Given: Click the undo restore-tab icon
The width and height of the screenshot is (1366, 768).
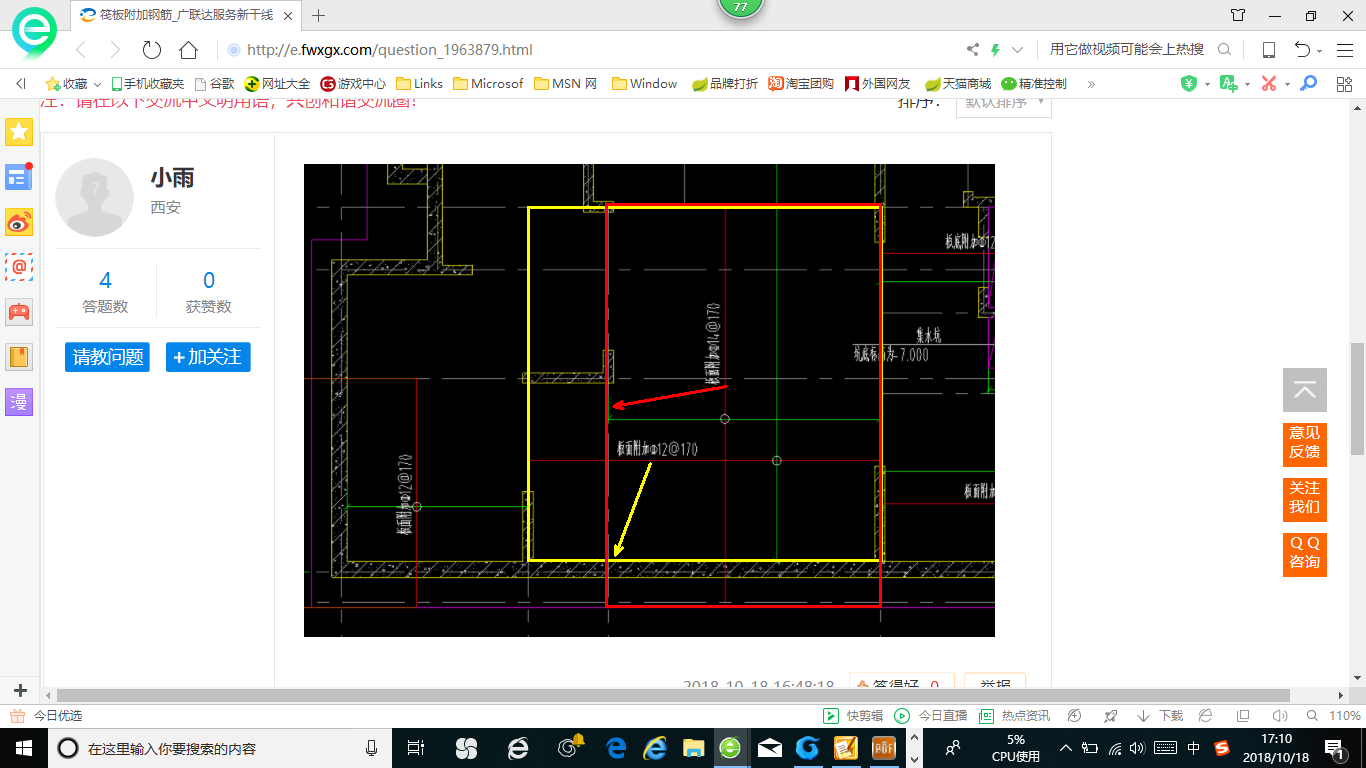Looking at the screenshot, I should point(1301,50).
